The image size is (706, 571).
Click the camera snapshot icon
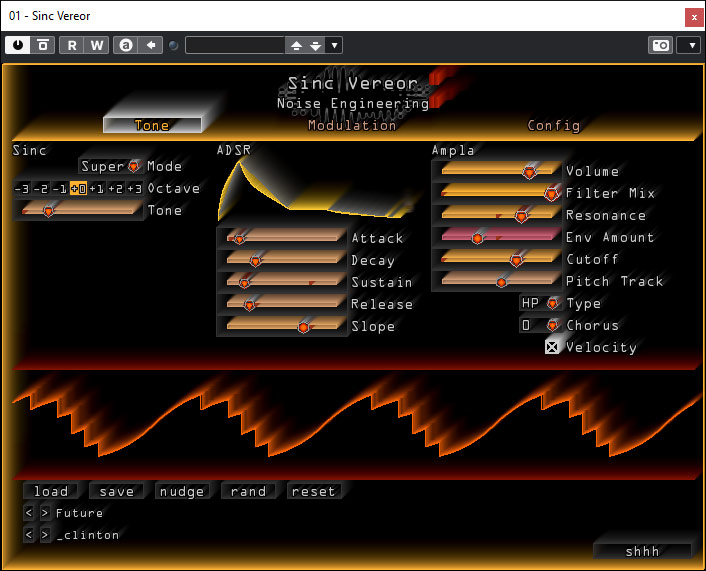660,45
